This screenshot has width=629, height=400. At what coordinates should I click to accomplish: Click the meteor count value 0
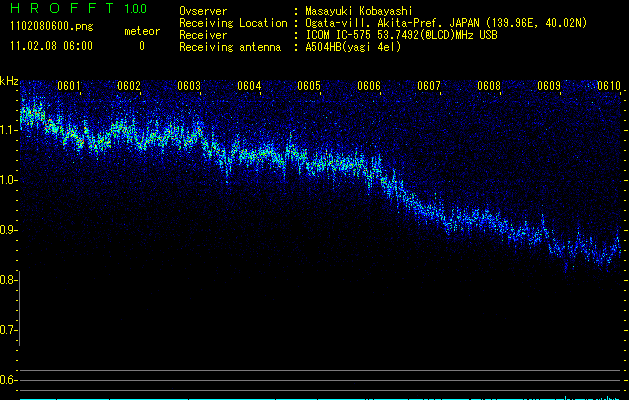(141, 46)
